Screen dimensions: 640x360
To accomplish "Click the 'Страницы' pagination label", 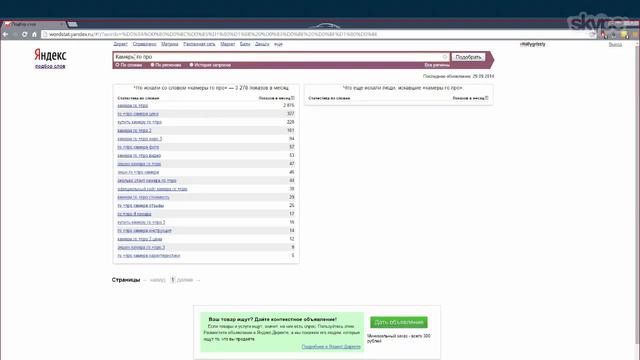I will click(126, 280).
